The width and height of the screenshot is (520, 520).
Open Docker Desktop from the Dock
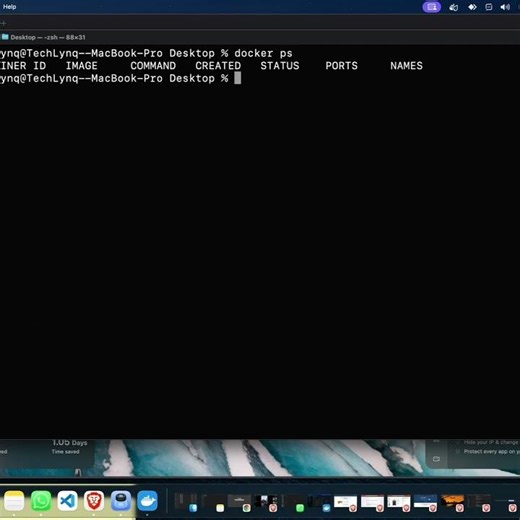coord(147,501)
